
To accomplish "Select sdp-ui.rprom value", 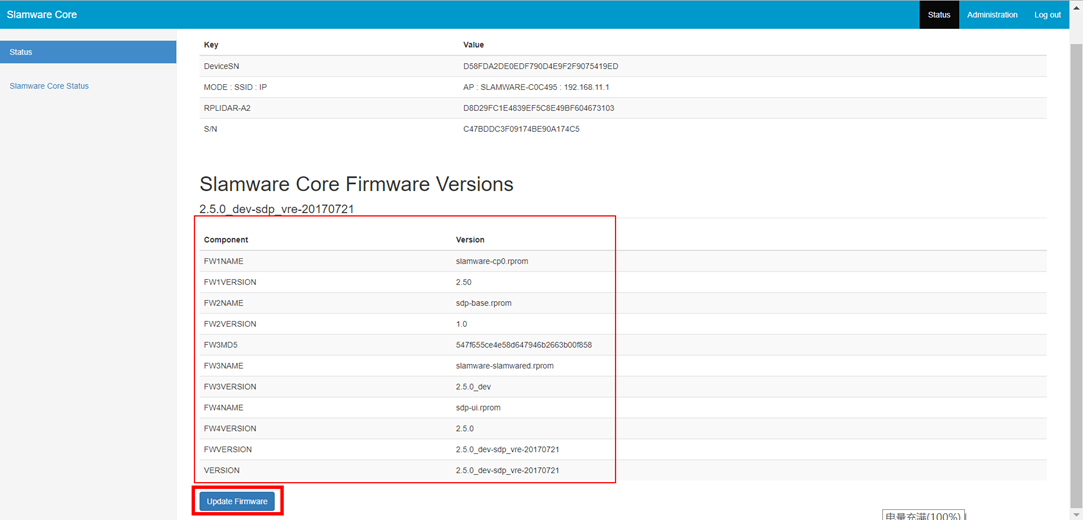I will click(x=478, y=407).
